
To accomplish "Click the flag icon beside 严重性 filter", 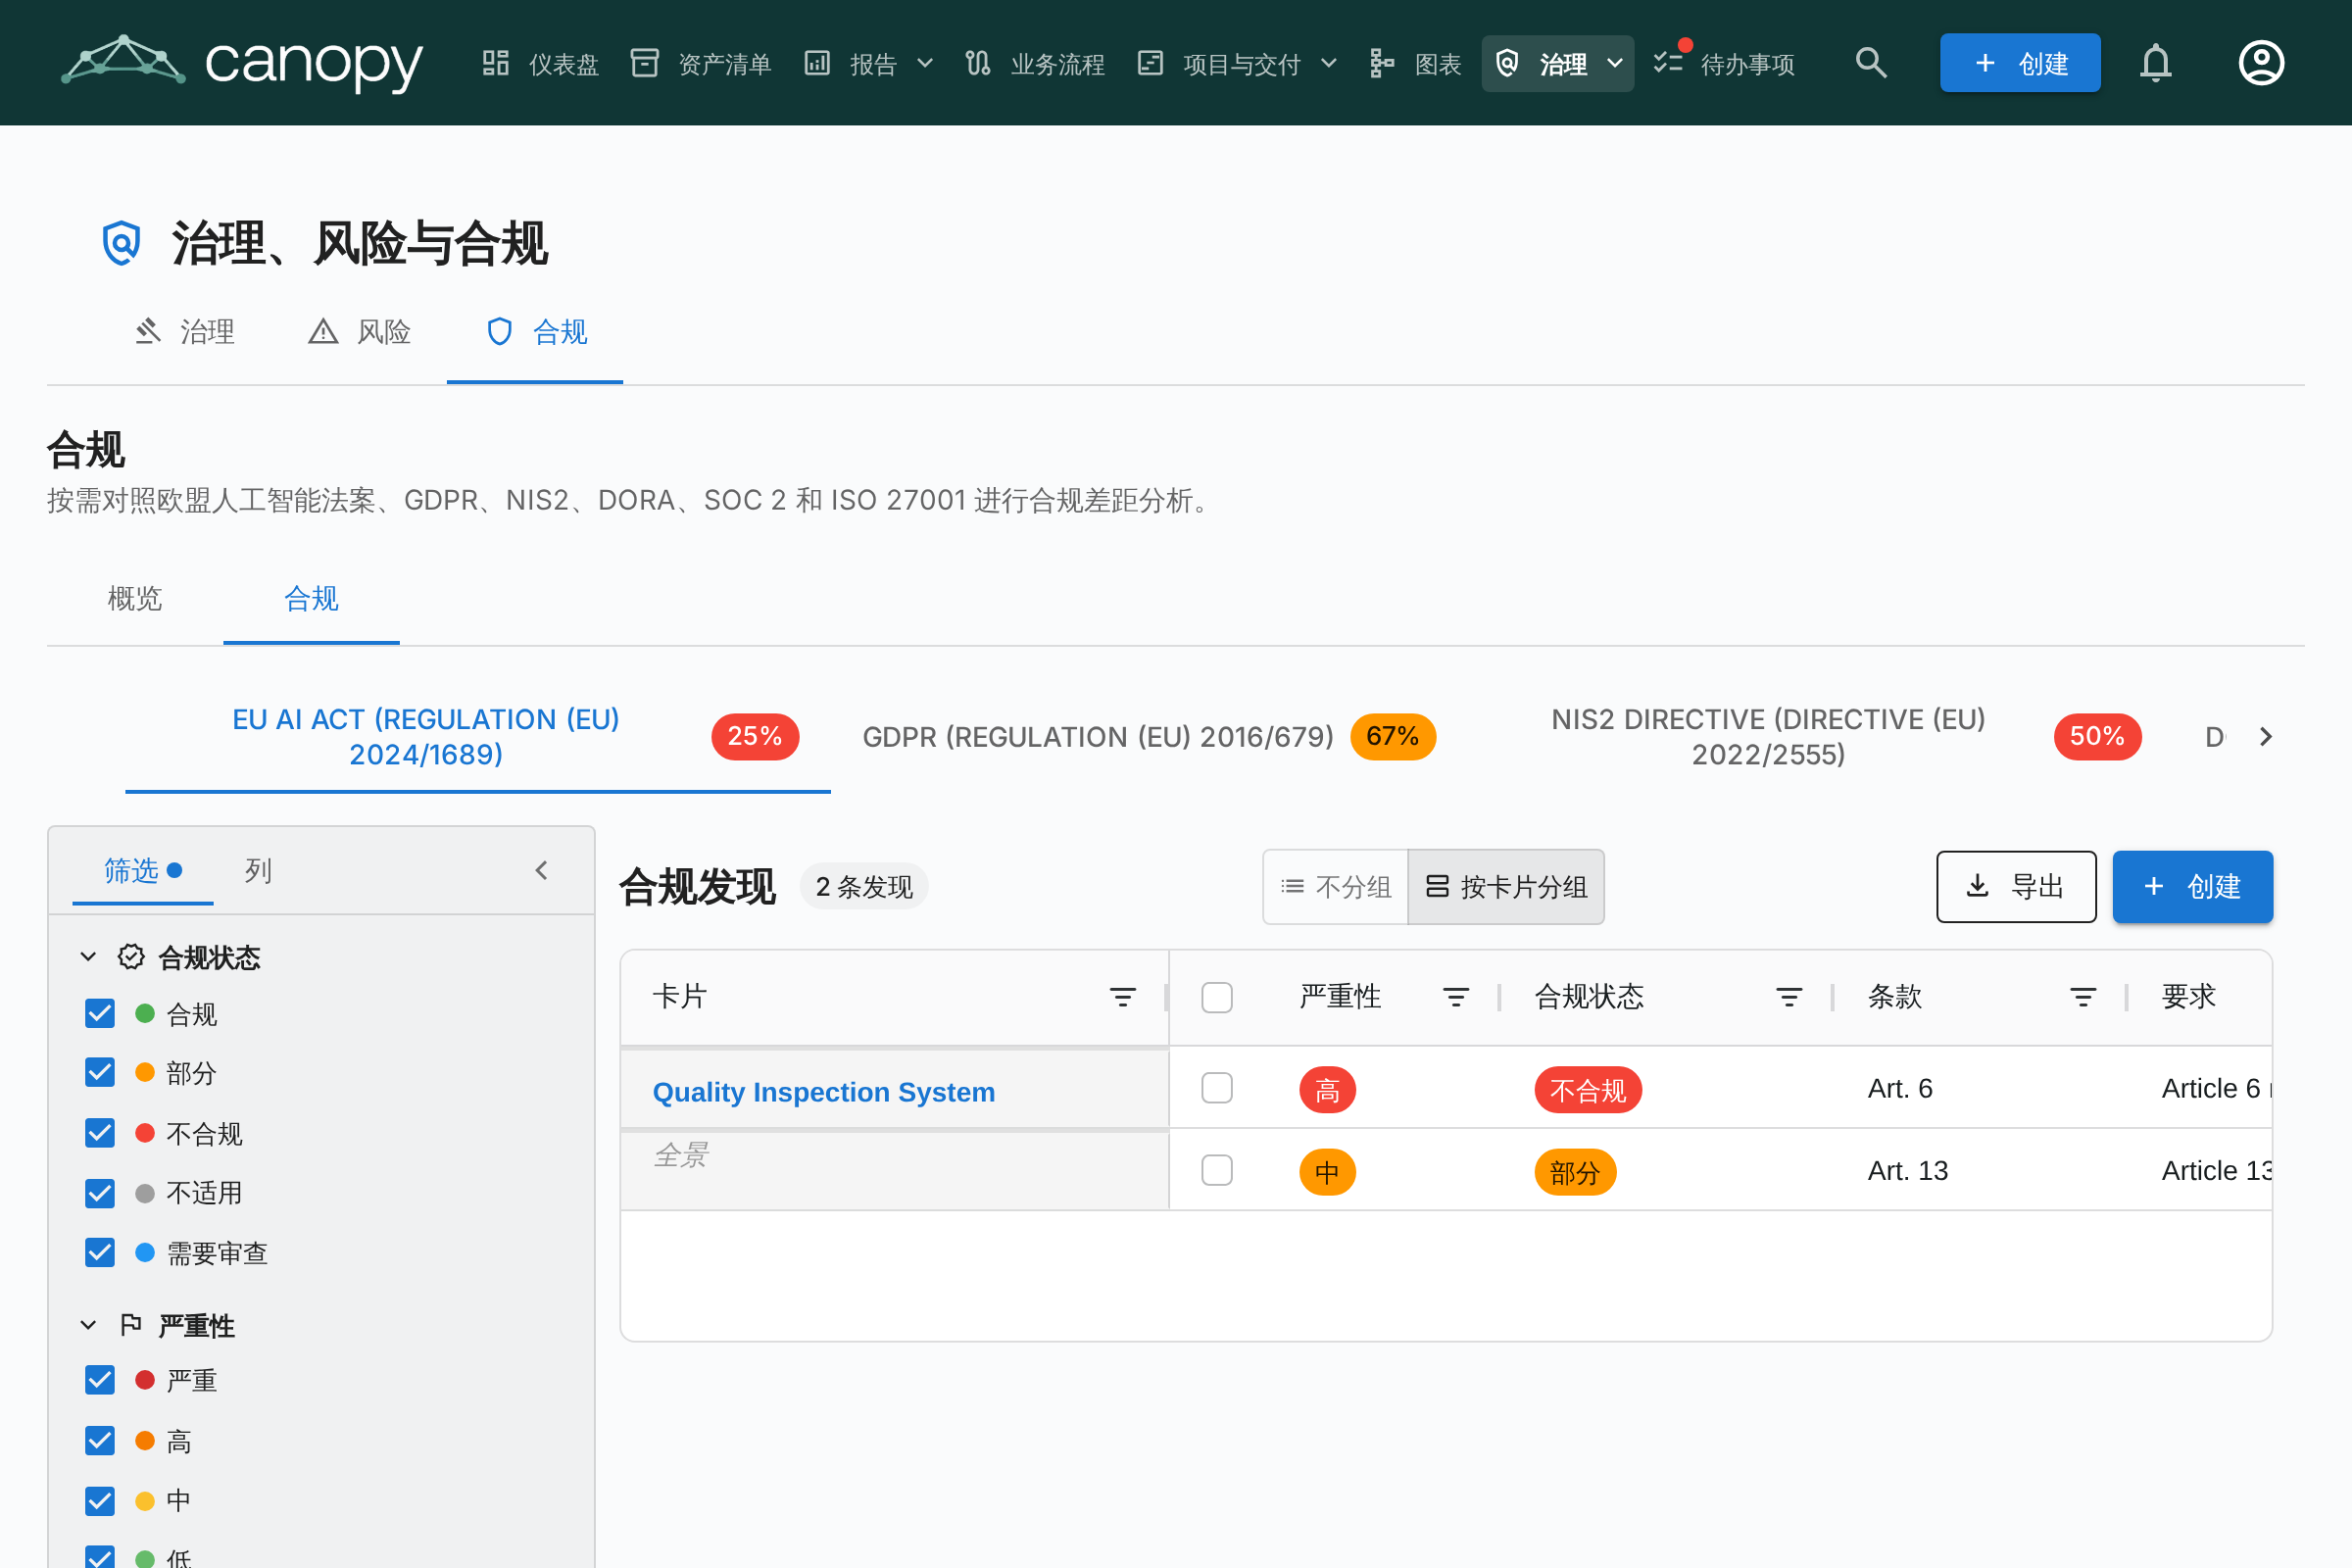I will pos(131,1325).
